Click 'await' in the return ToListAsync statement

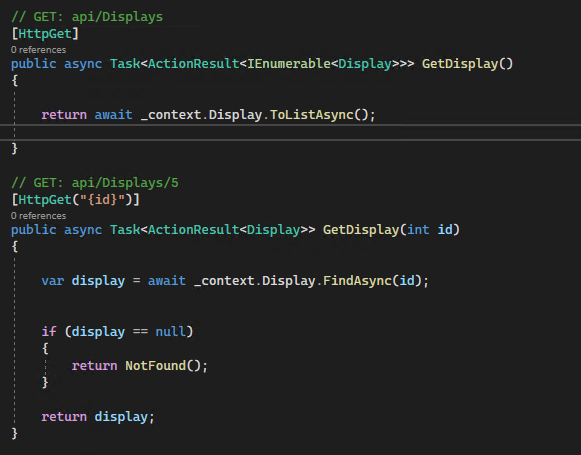[113, 115]
